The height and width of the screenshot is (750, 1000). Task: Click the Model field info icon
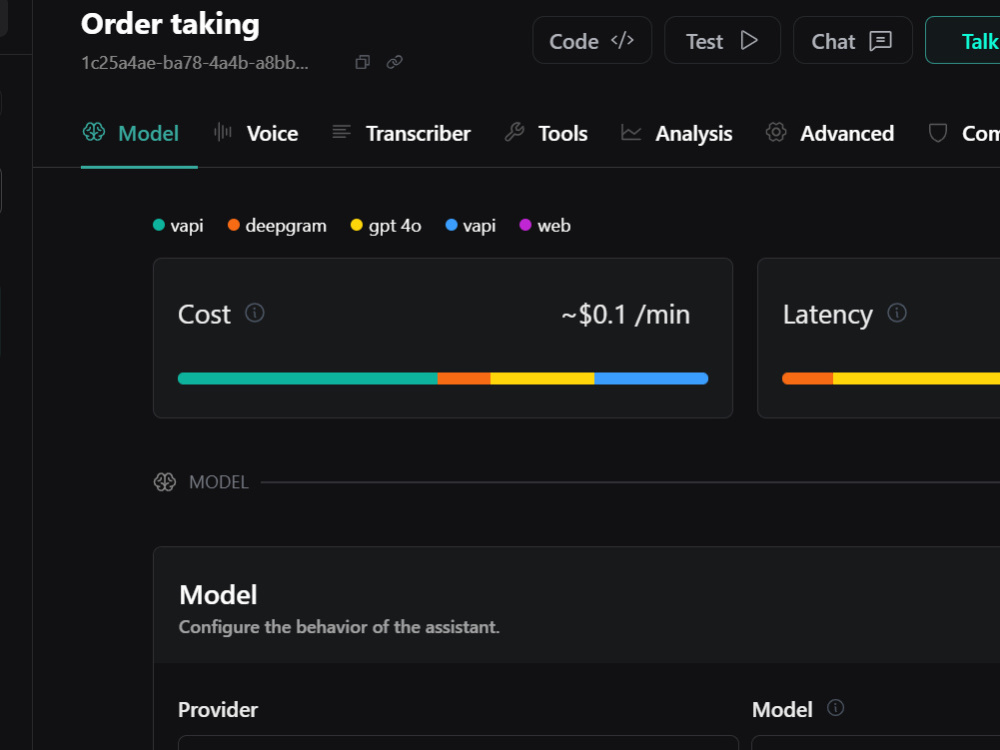835,708
